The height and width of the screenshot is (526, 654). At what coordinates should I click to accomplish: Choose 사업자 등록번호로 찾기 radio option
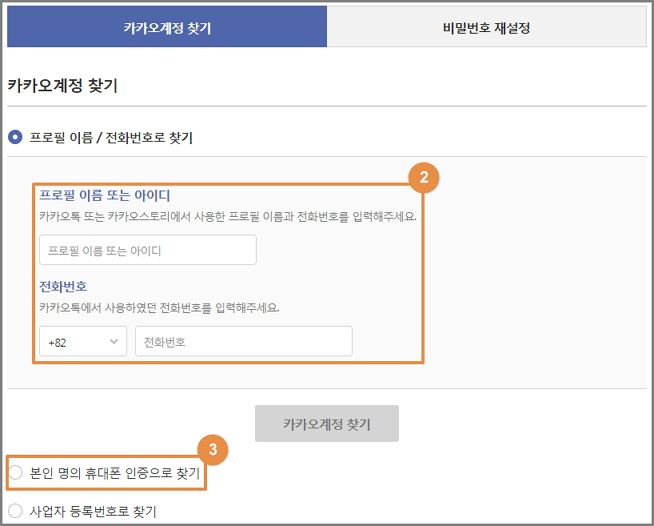point(15,511)
